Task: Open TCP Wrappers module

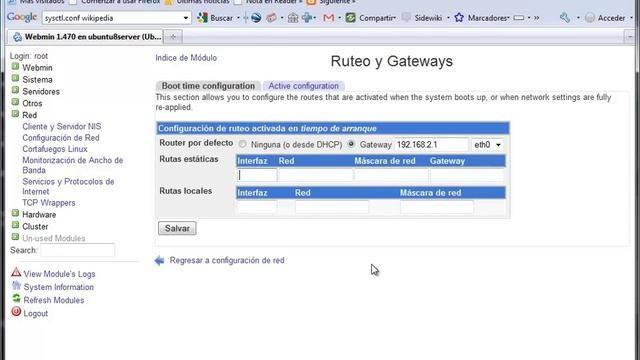Action: click(49, 203)
